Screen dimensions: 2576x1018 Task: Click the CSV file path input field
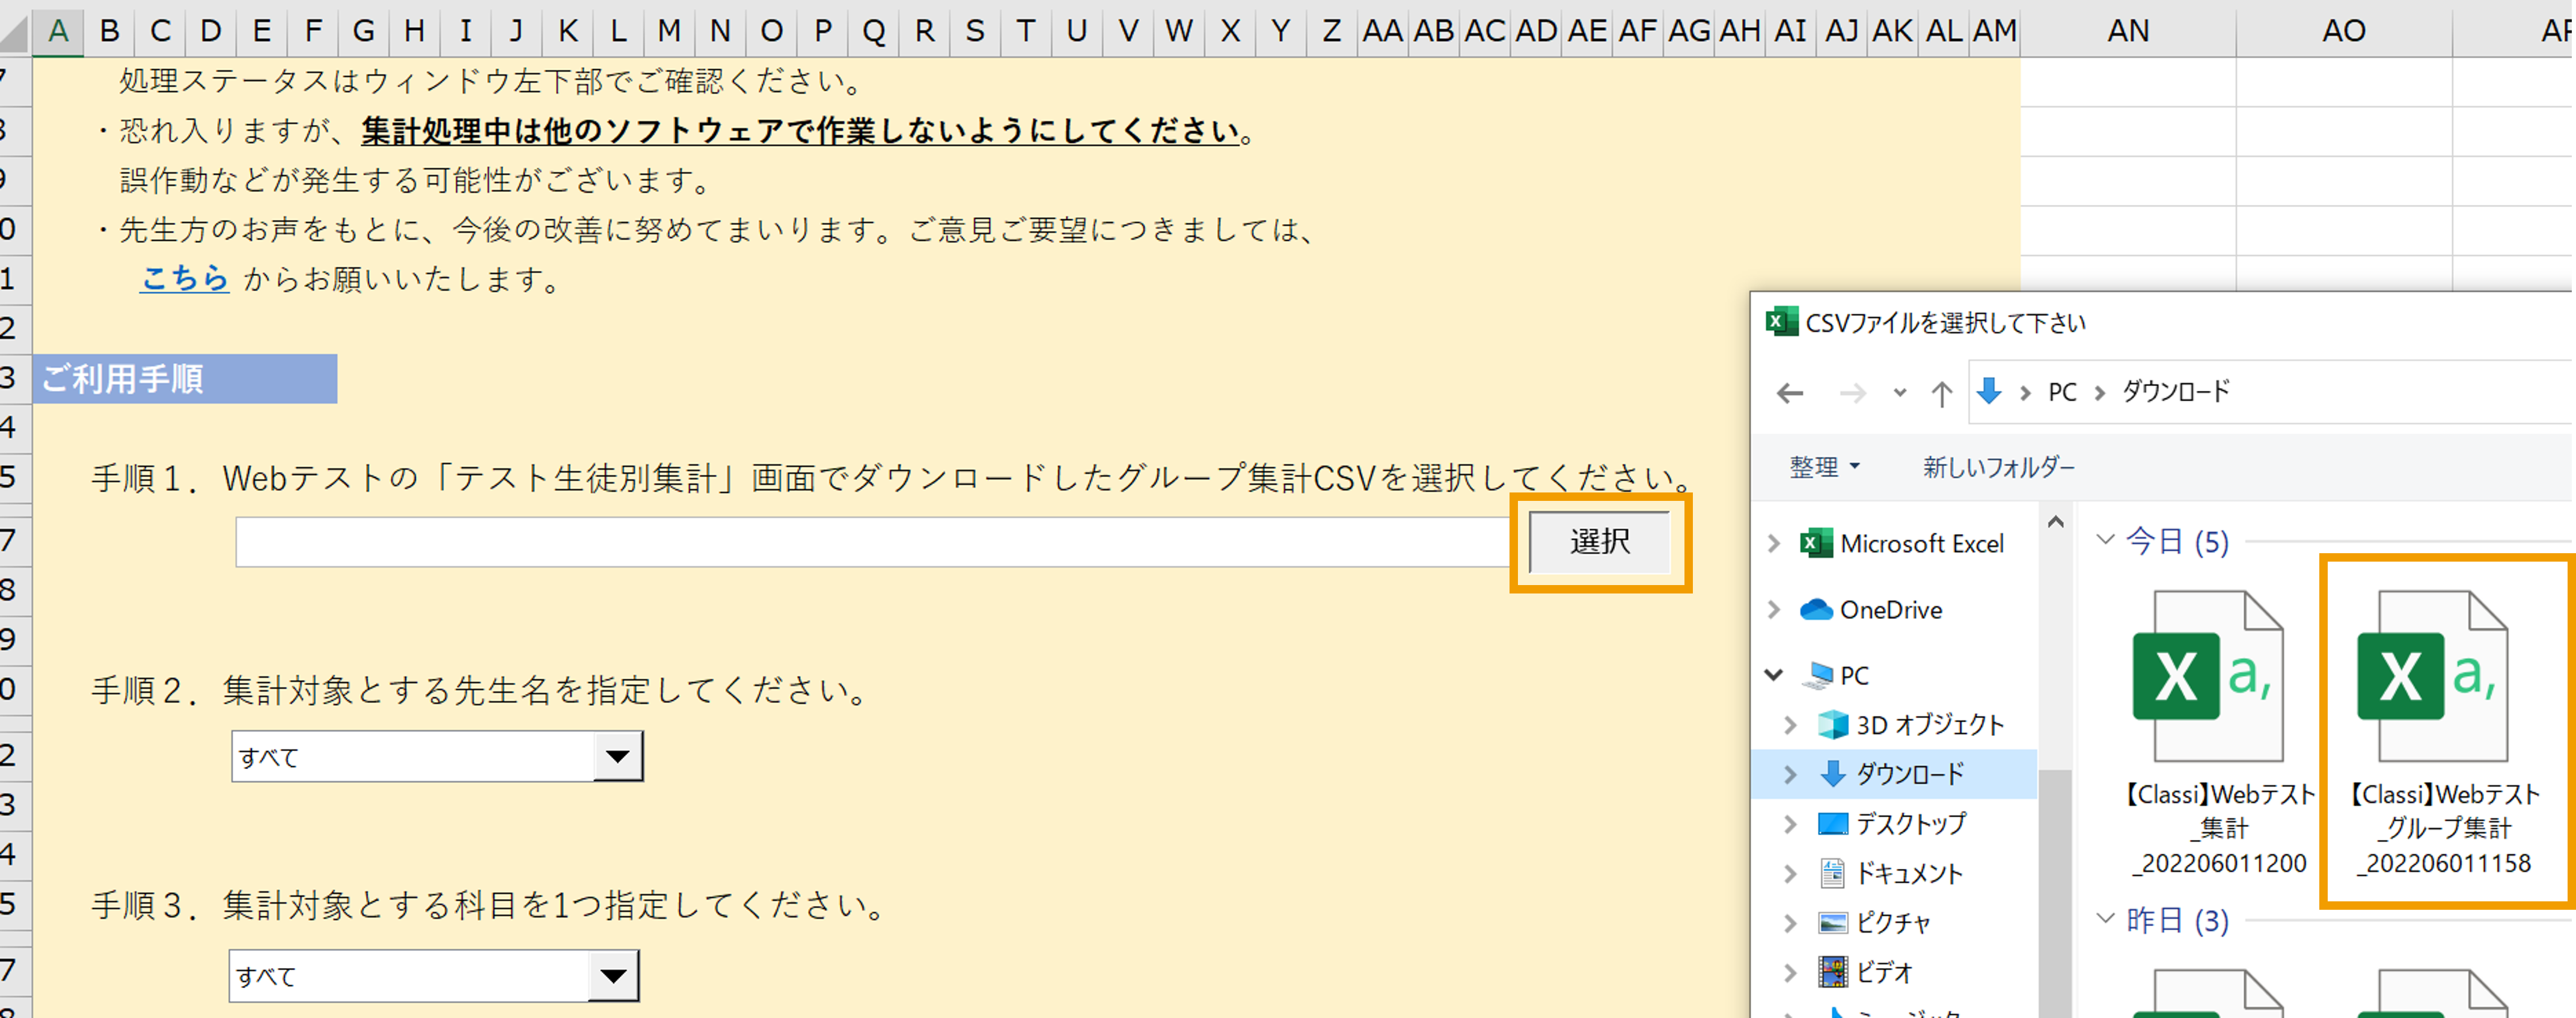pyautogui.click(x=872, y=542)
